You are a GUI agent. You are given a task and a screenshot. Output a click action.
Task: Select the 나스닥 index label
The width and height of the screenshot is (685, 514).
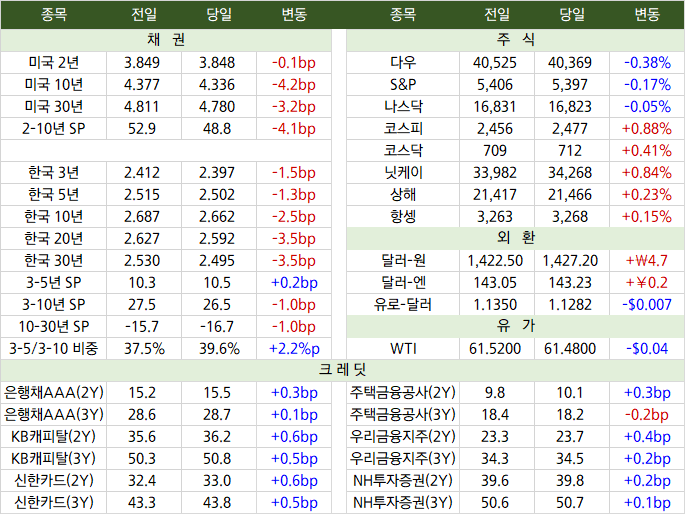tap(403, 107)
